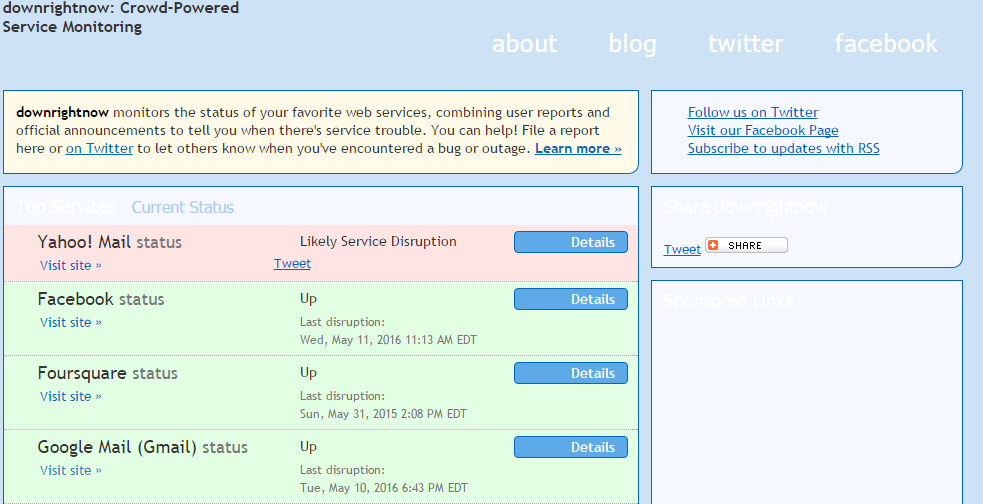This screenshot has height=504, width=983.
Task: Click 'Likely Service Disruption' status text
Action: point(378,241)
